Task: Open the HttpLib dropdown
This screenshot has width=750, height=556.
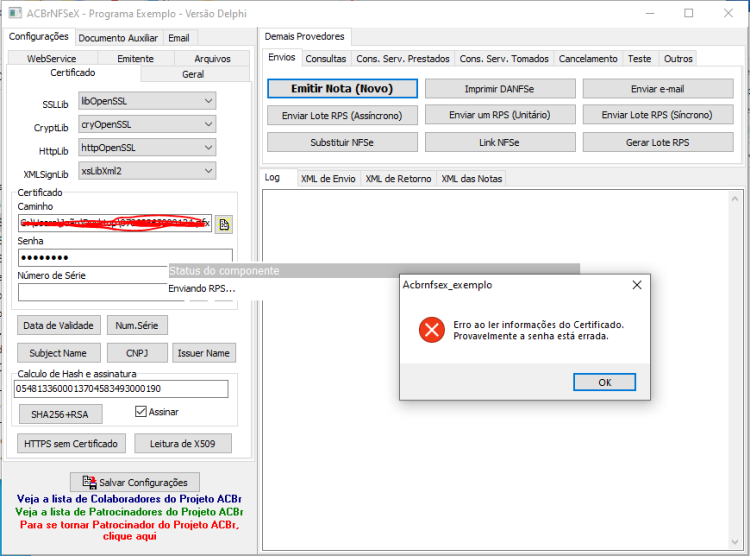Action: point(147,147)
